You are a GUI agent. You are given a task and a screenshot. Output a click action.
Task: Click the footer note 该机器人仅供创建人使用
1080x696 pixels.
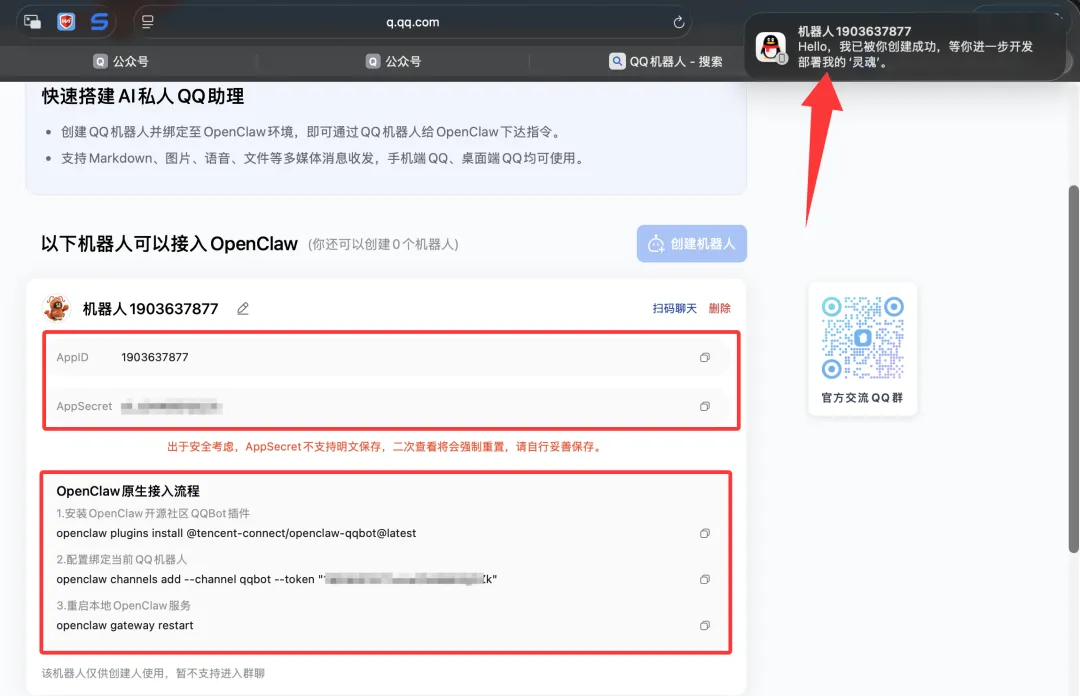(153, 673)
